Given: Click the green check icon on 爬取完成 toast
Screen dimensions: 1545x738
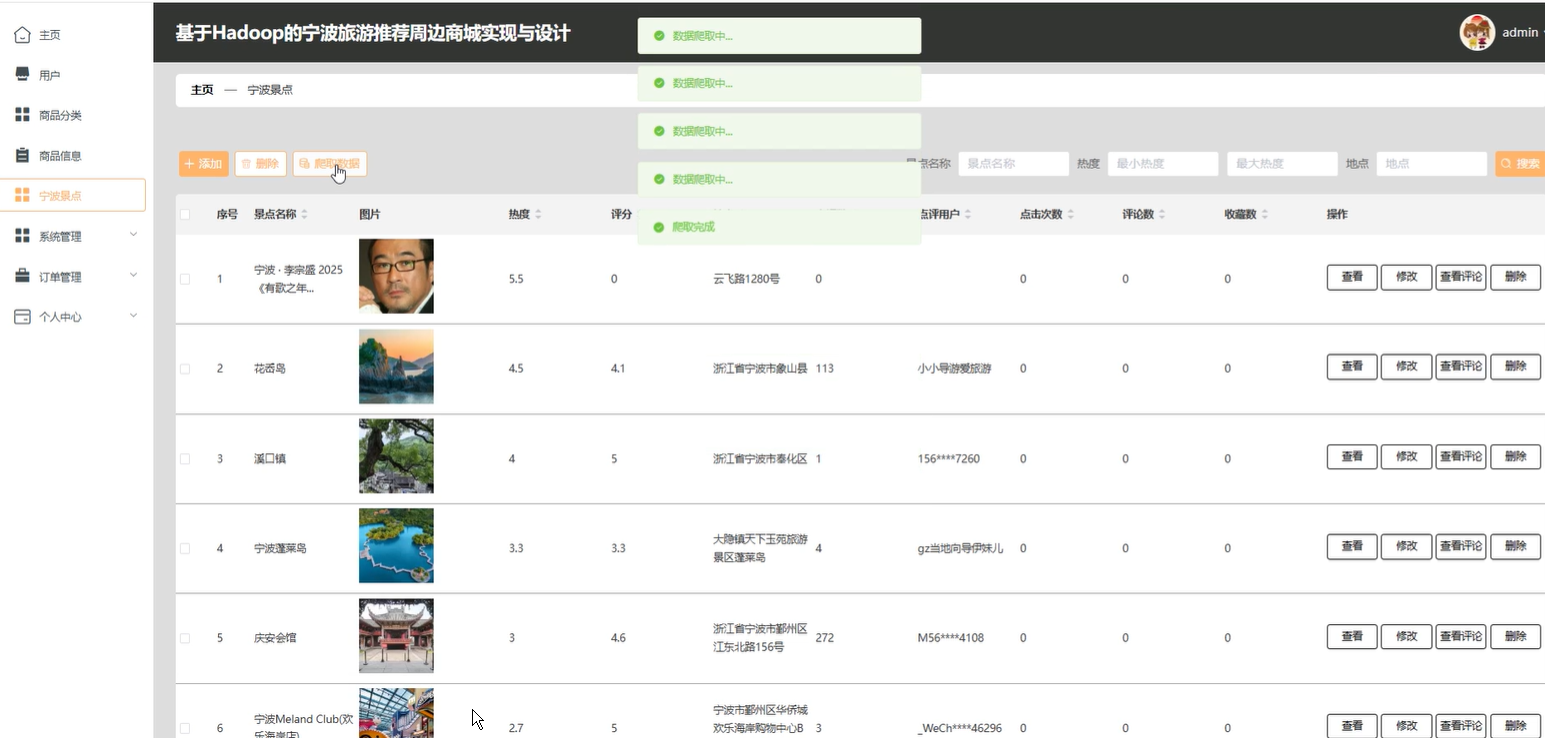Looking at the screenshot, I should coord(659,227).
